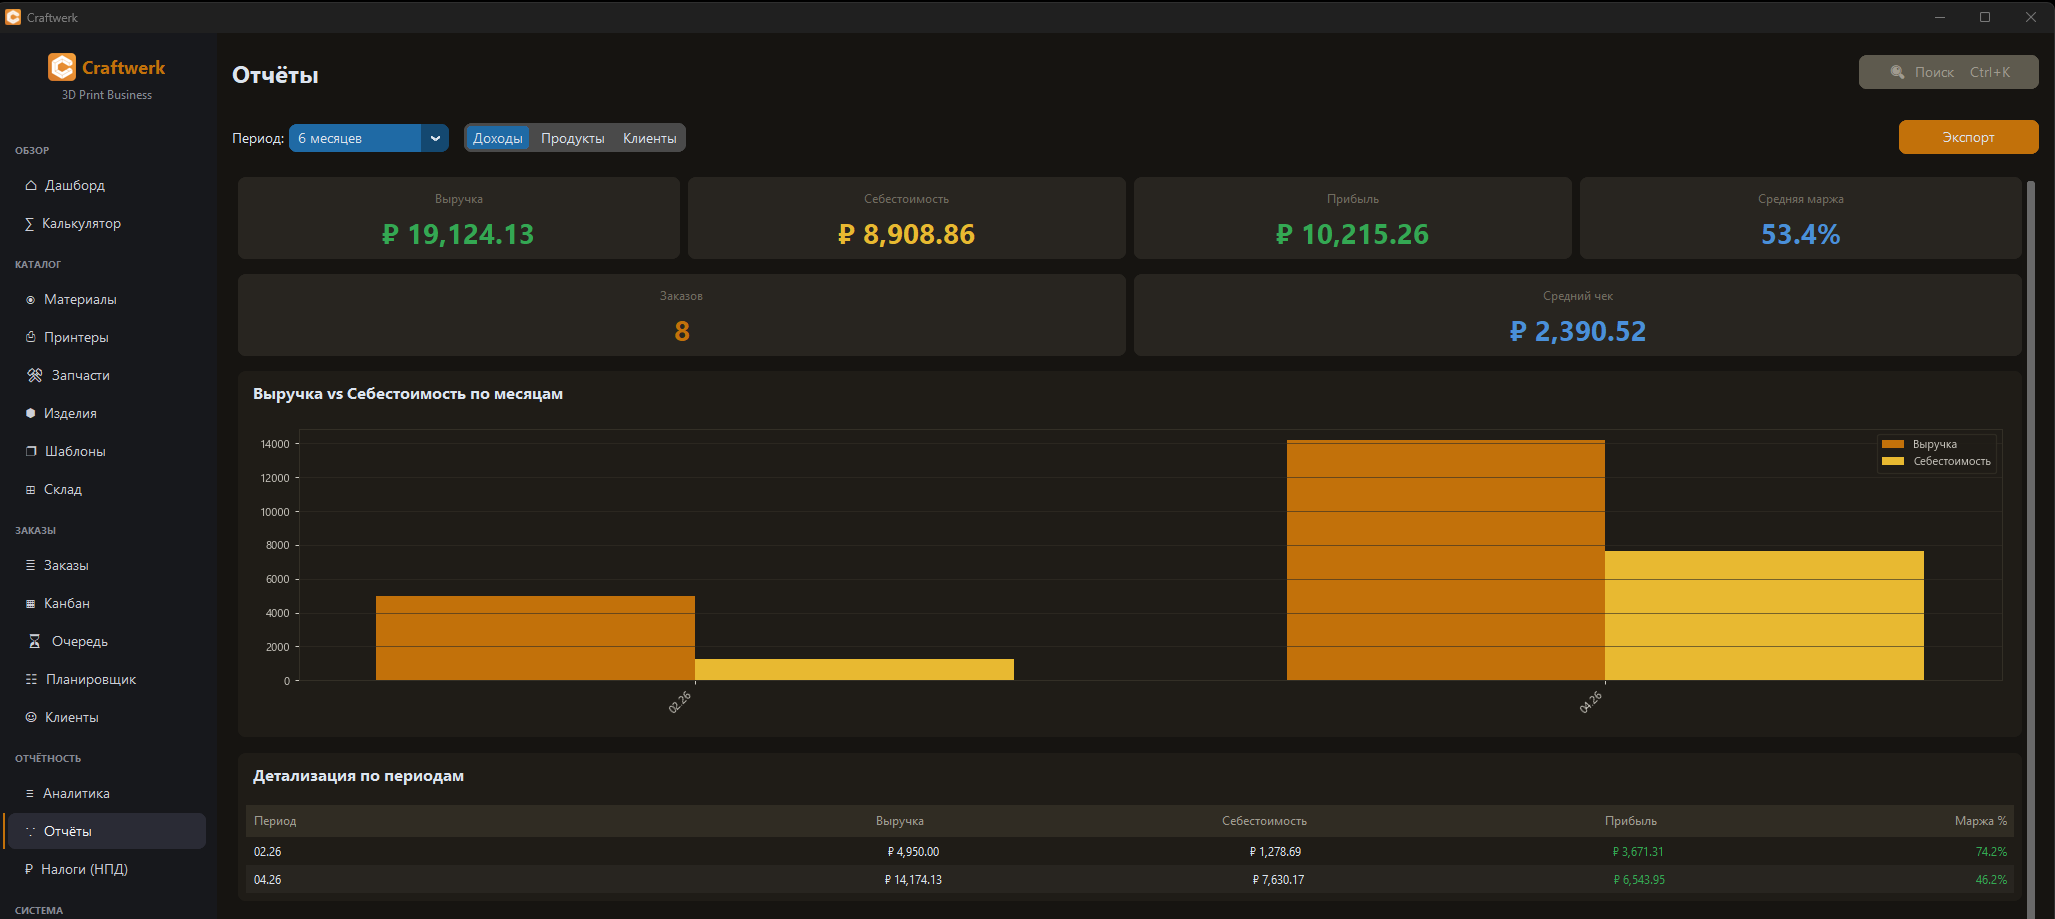This screenshot has height=919, width=2055.
Task: Switch to the Клиенты report tab
Action: (649, 138)
